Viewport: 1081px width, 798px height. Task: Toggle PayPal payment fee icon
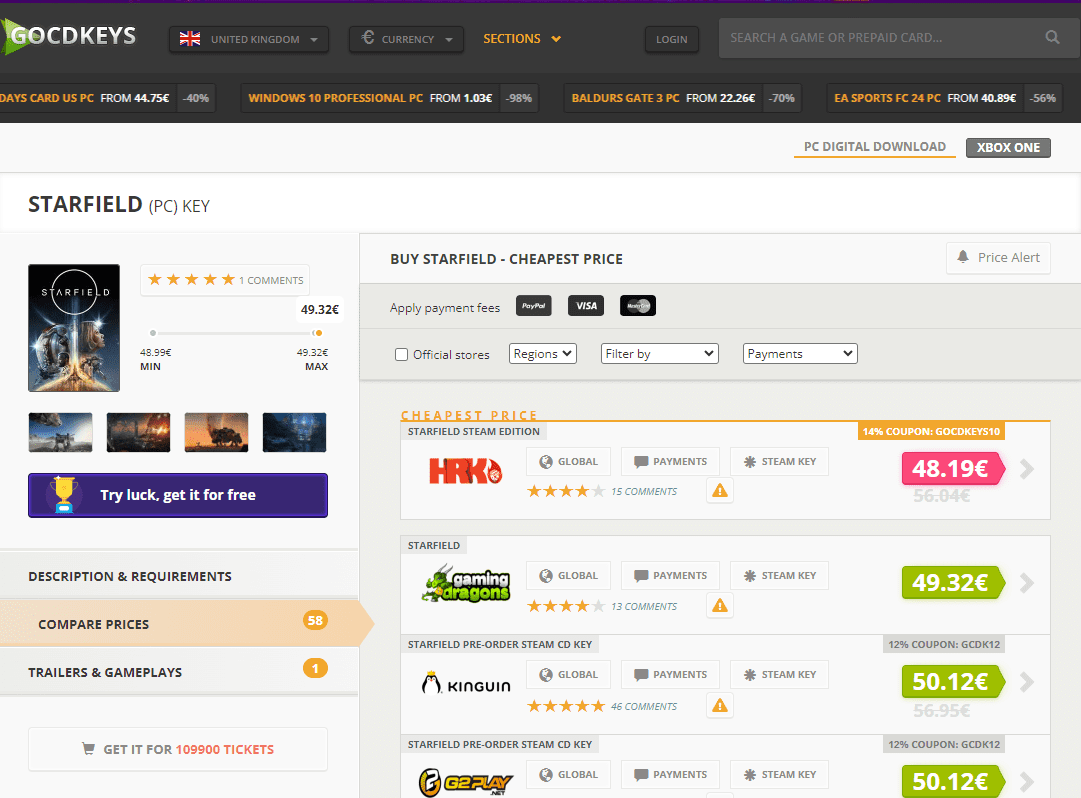(534, 306)
